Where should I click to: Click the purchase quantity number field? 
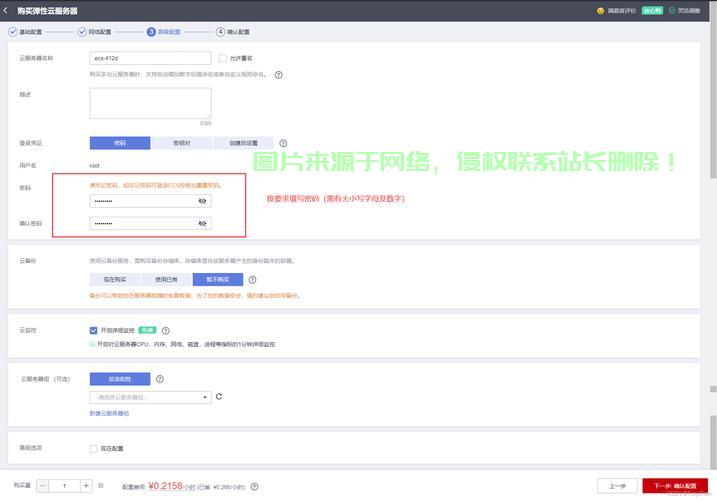(x=64, y=485)
